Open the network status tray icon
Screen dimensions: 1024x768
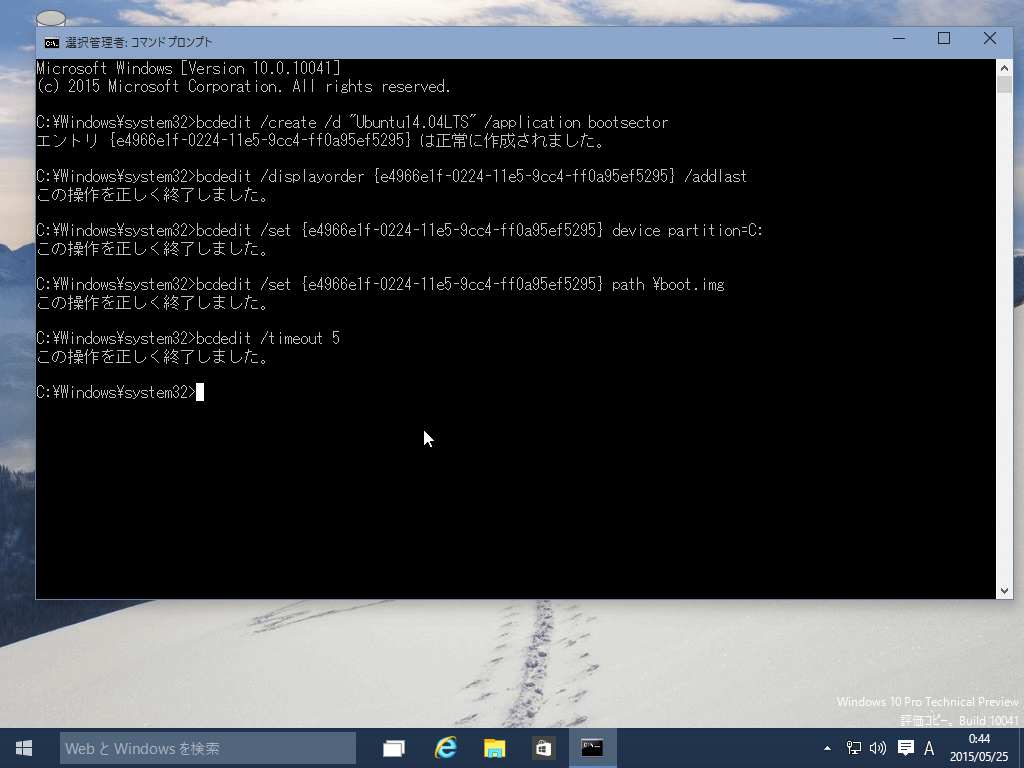click(854, 748)
